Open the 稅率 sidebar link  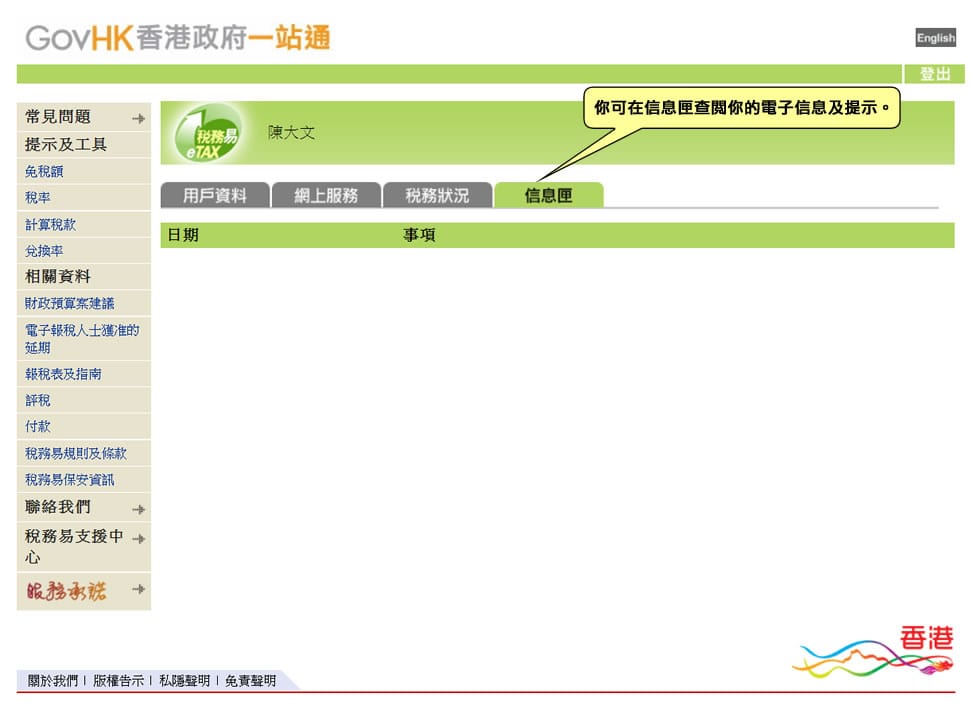pos(38,198)
